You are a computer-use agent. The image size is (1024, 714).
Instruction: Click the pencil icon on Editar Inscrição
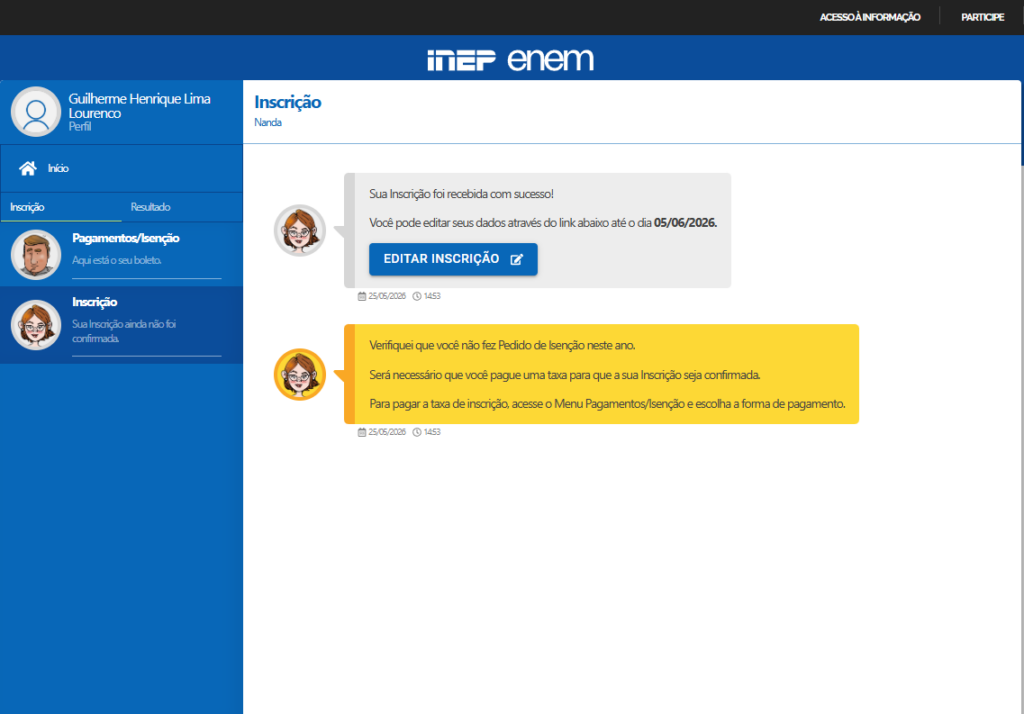pyautogui.click(x=517, y=259)
